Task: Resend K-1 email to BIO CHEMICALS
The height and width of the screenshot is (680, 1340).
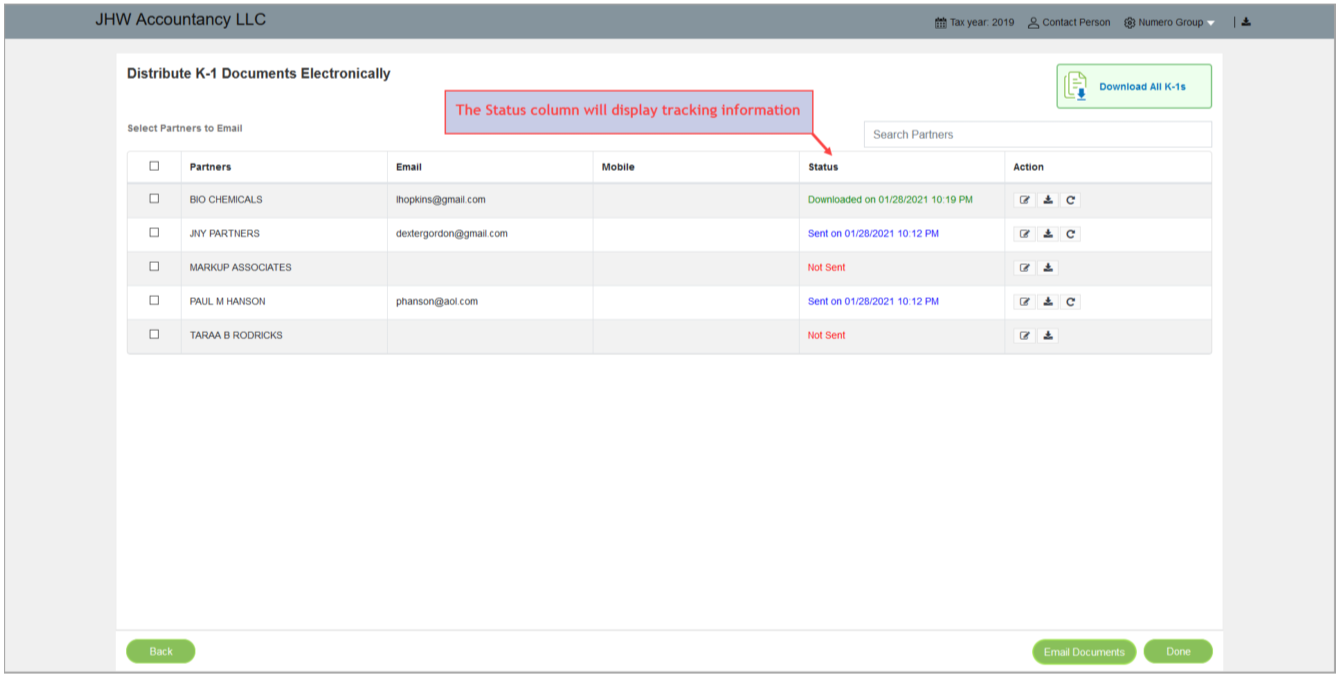Action: click(x=1071, y=200)
